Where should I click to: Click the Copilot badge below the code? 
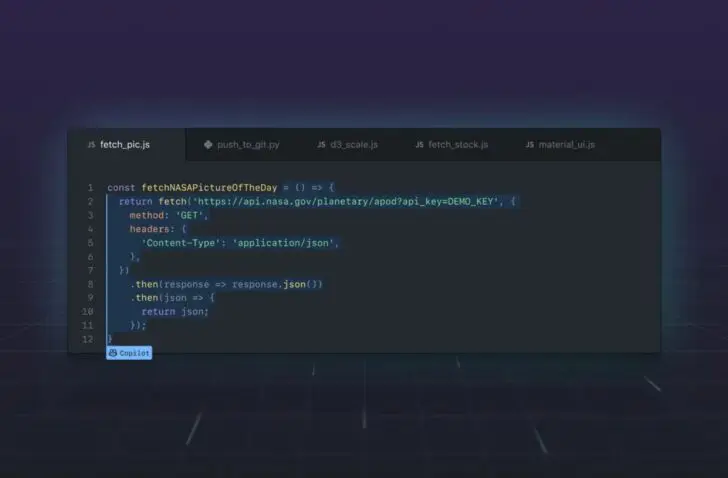click(129, 353)
